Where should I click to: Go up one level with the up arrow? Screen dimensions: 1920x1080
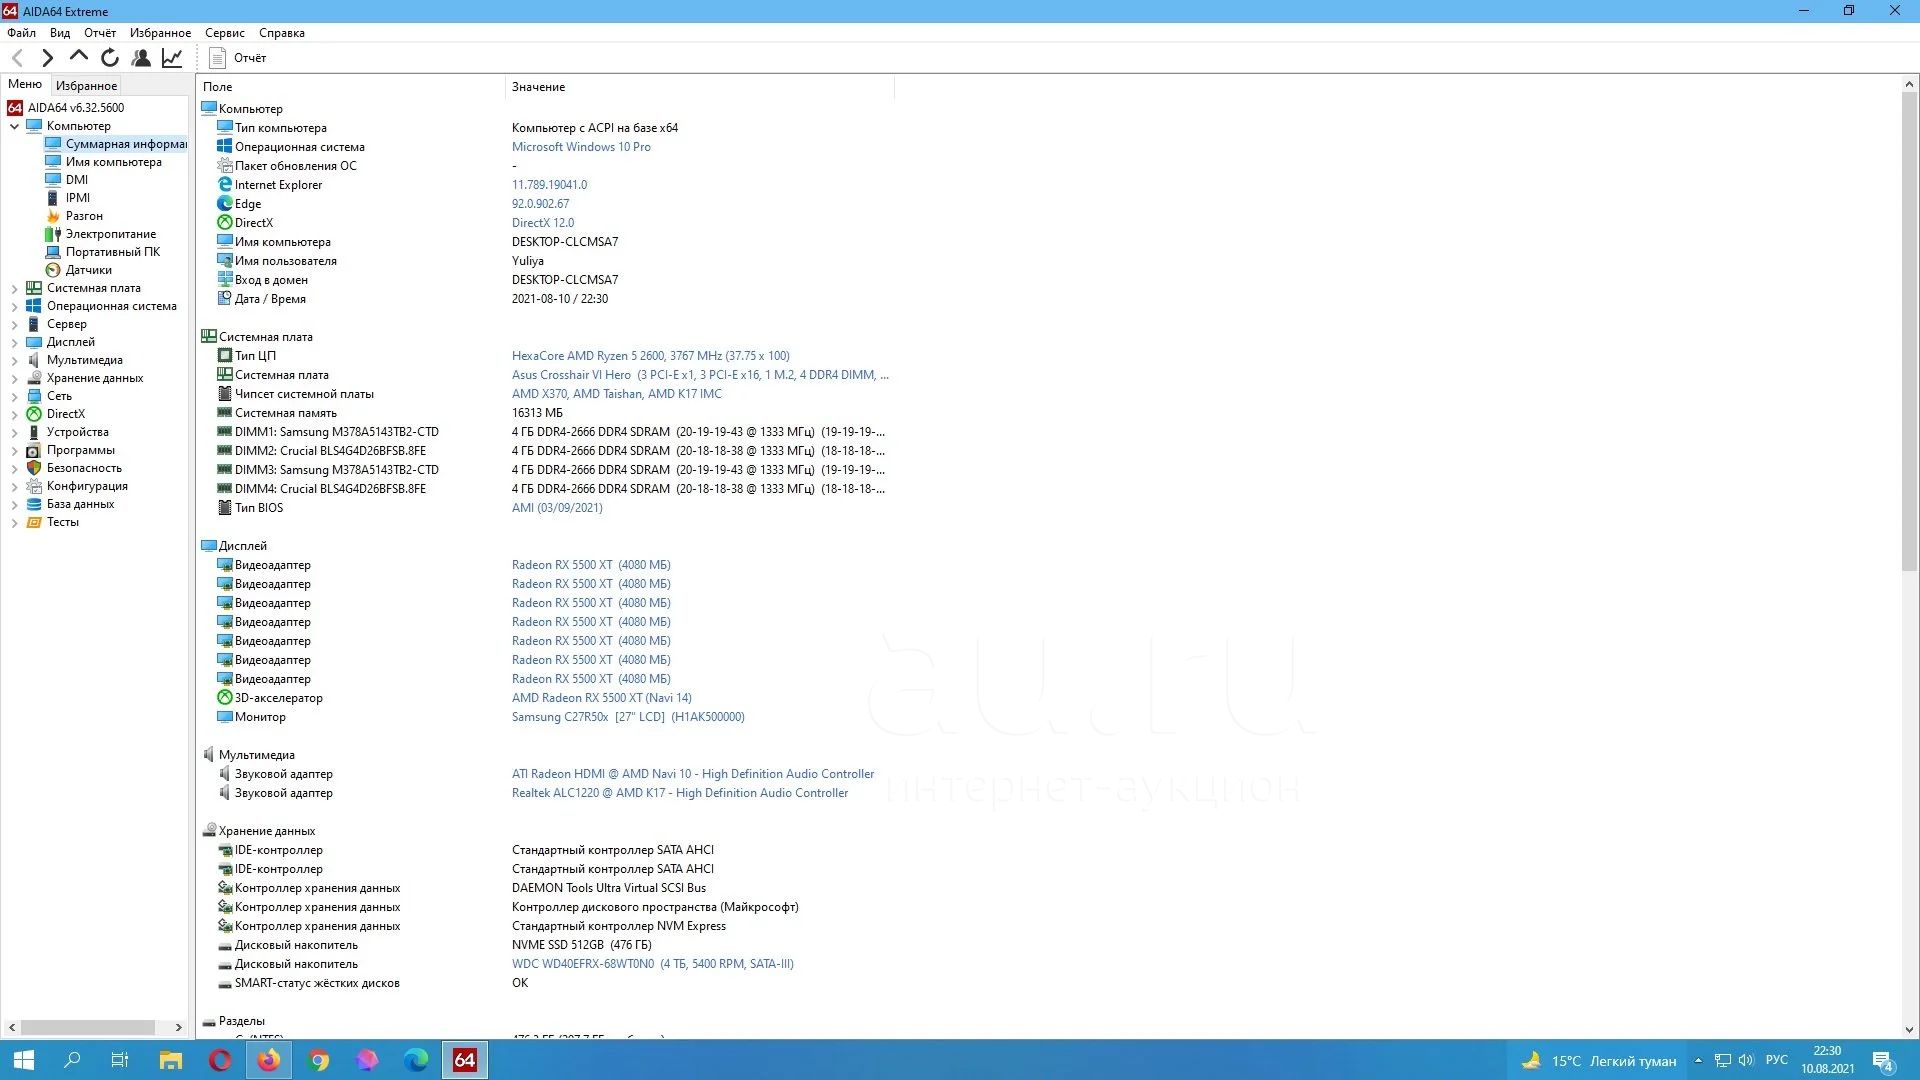[78, 56]
